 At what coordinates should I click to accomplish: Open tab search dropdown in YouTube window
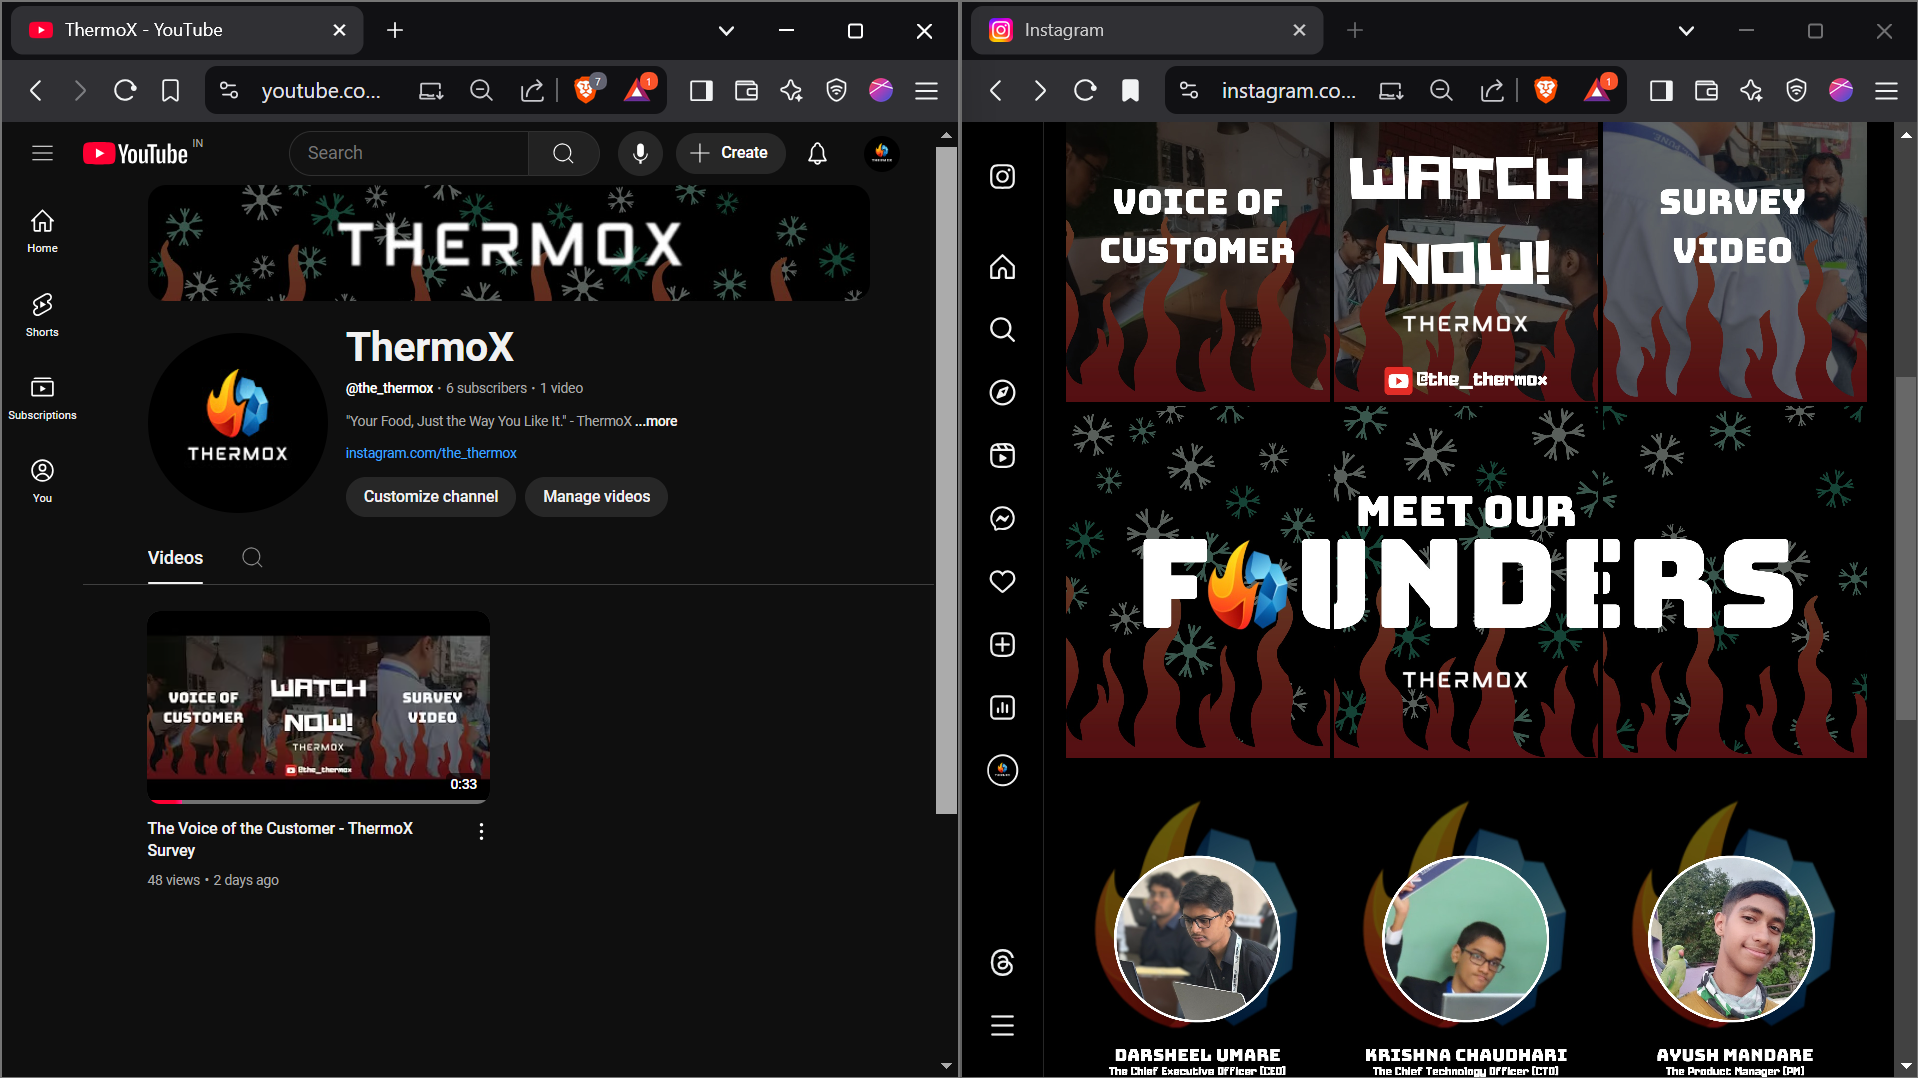tap(726, 31)
